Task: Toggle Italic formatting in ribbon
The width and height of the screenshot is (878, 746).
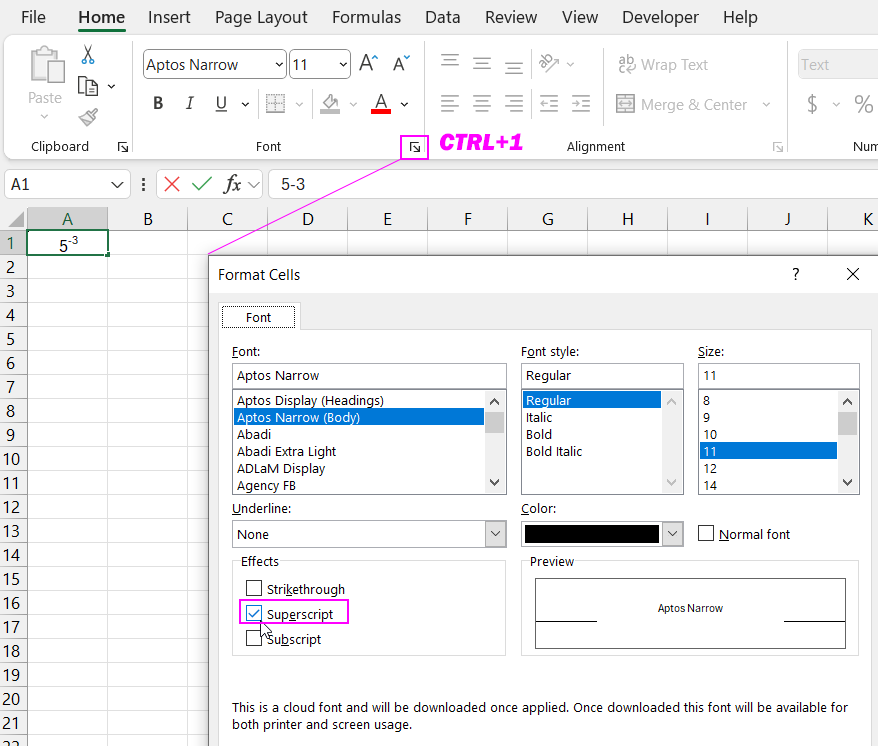Action: [x=189, y=104]
